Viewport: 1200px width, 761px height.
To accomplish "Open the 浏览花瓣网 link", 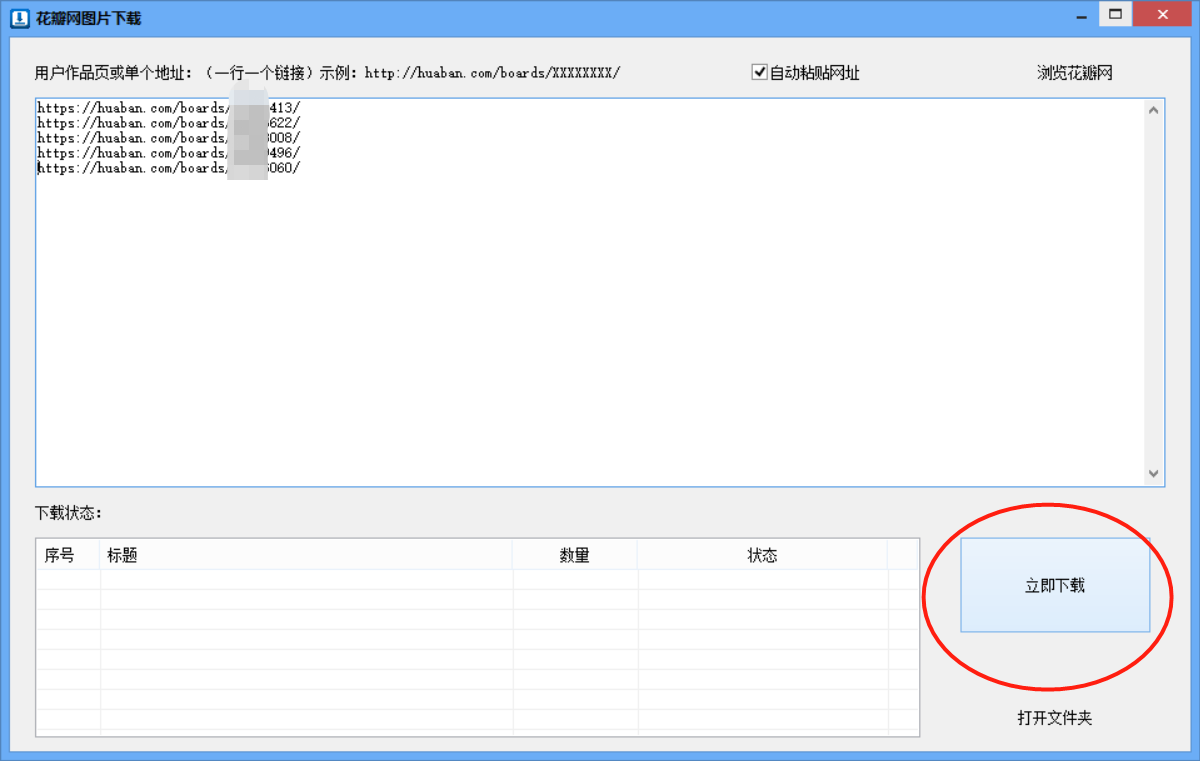I will [x=1075, y=73].
